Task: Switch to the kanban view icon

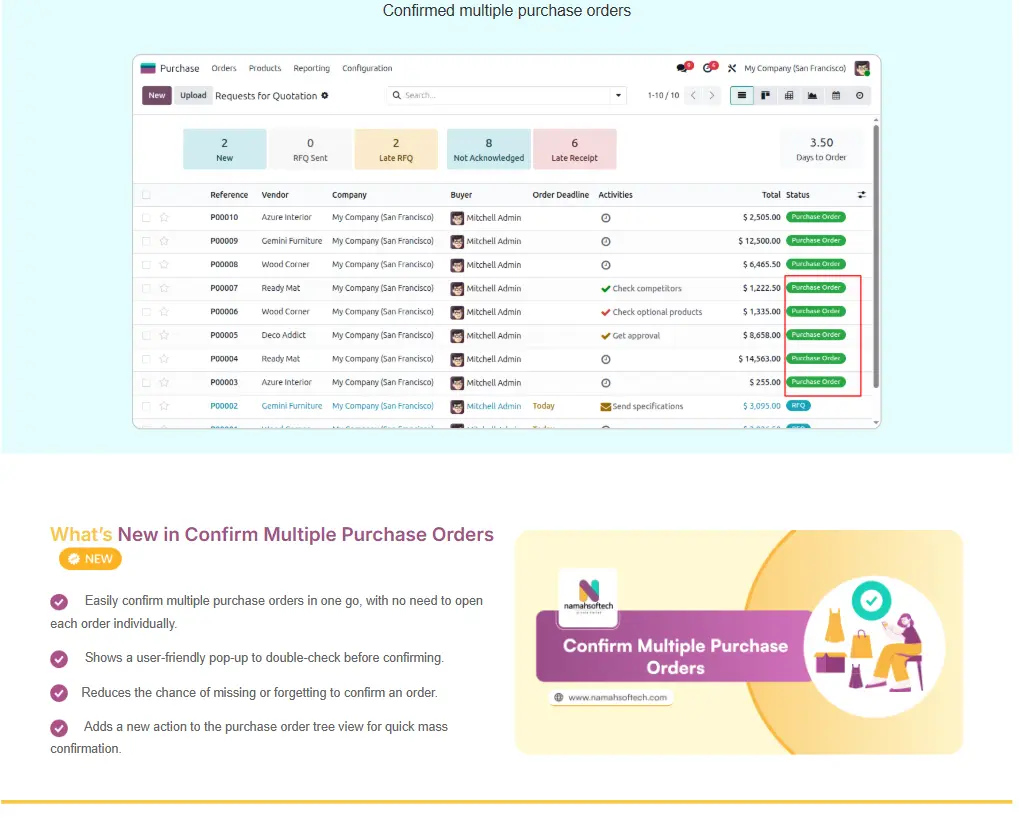Action: click(x=765, y=96)
